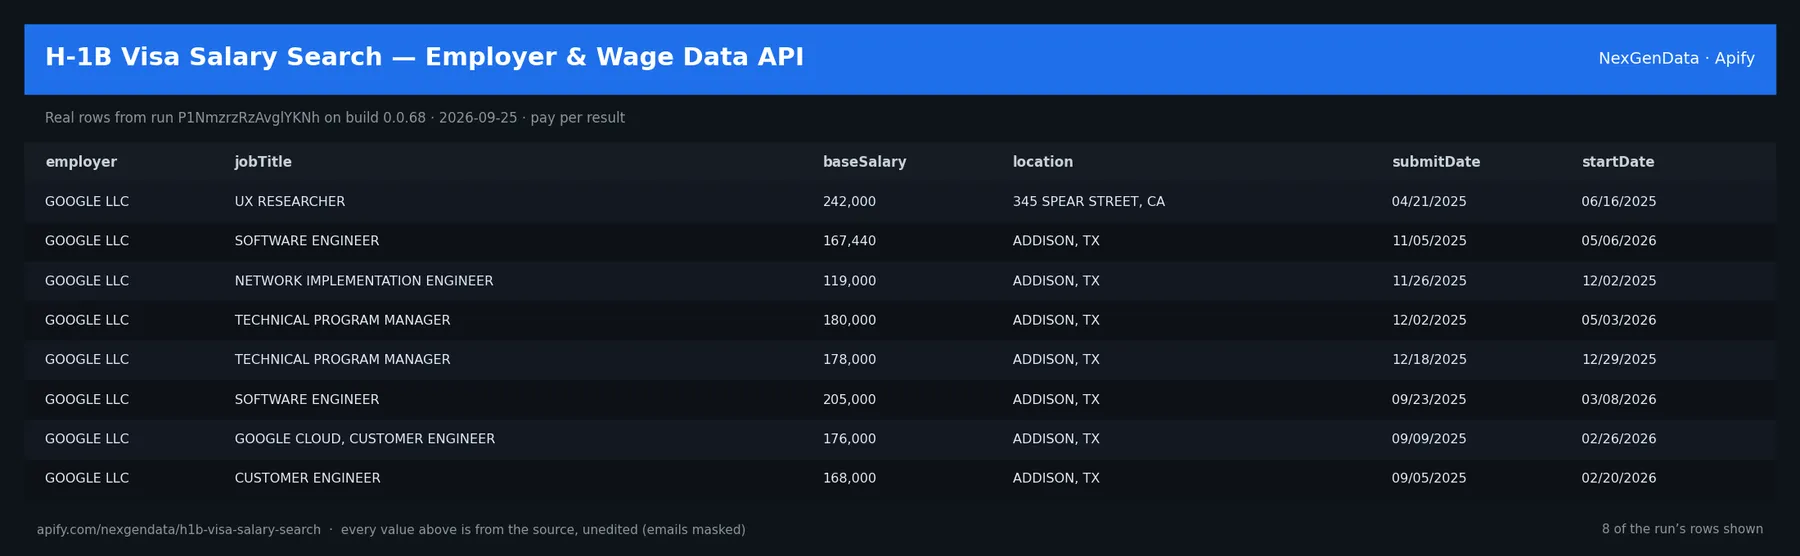Viewport: 1800px width, 556px height.
Task: Select start date 05/06/2026
Action: [1618, 241]
